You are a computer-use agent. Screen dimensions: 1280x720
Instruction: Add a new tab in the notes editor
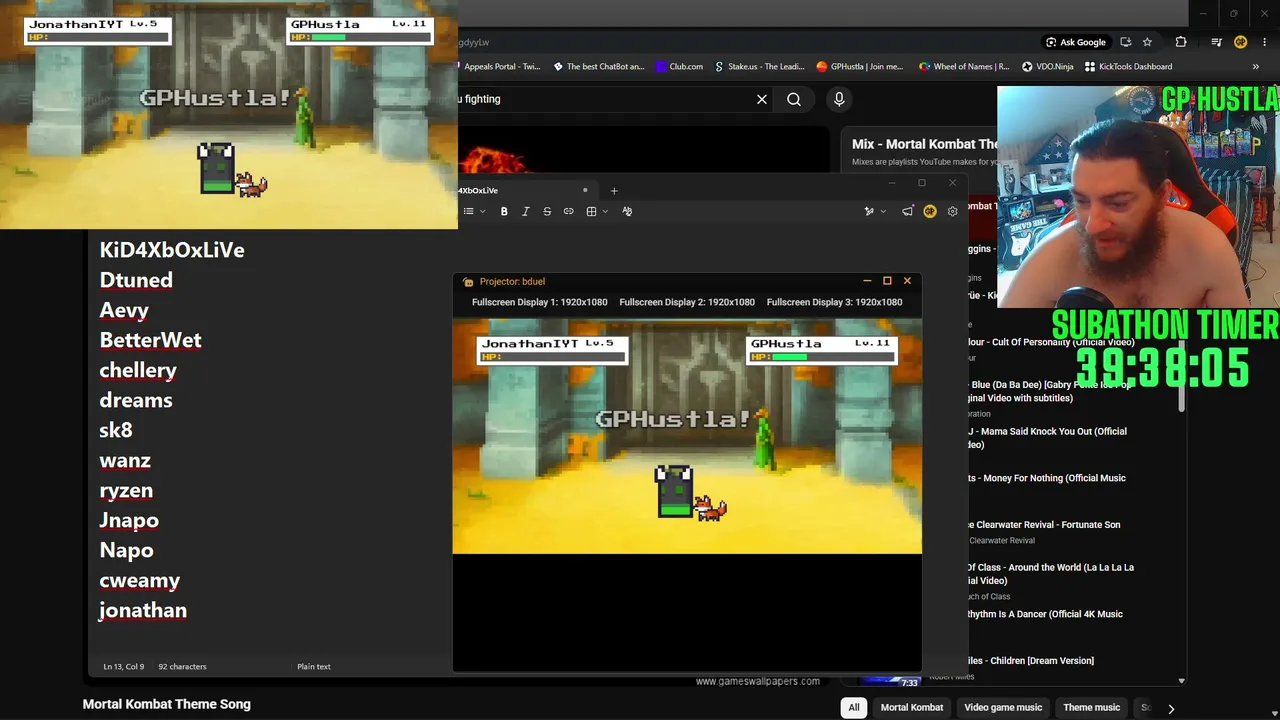click(614, 190)
